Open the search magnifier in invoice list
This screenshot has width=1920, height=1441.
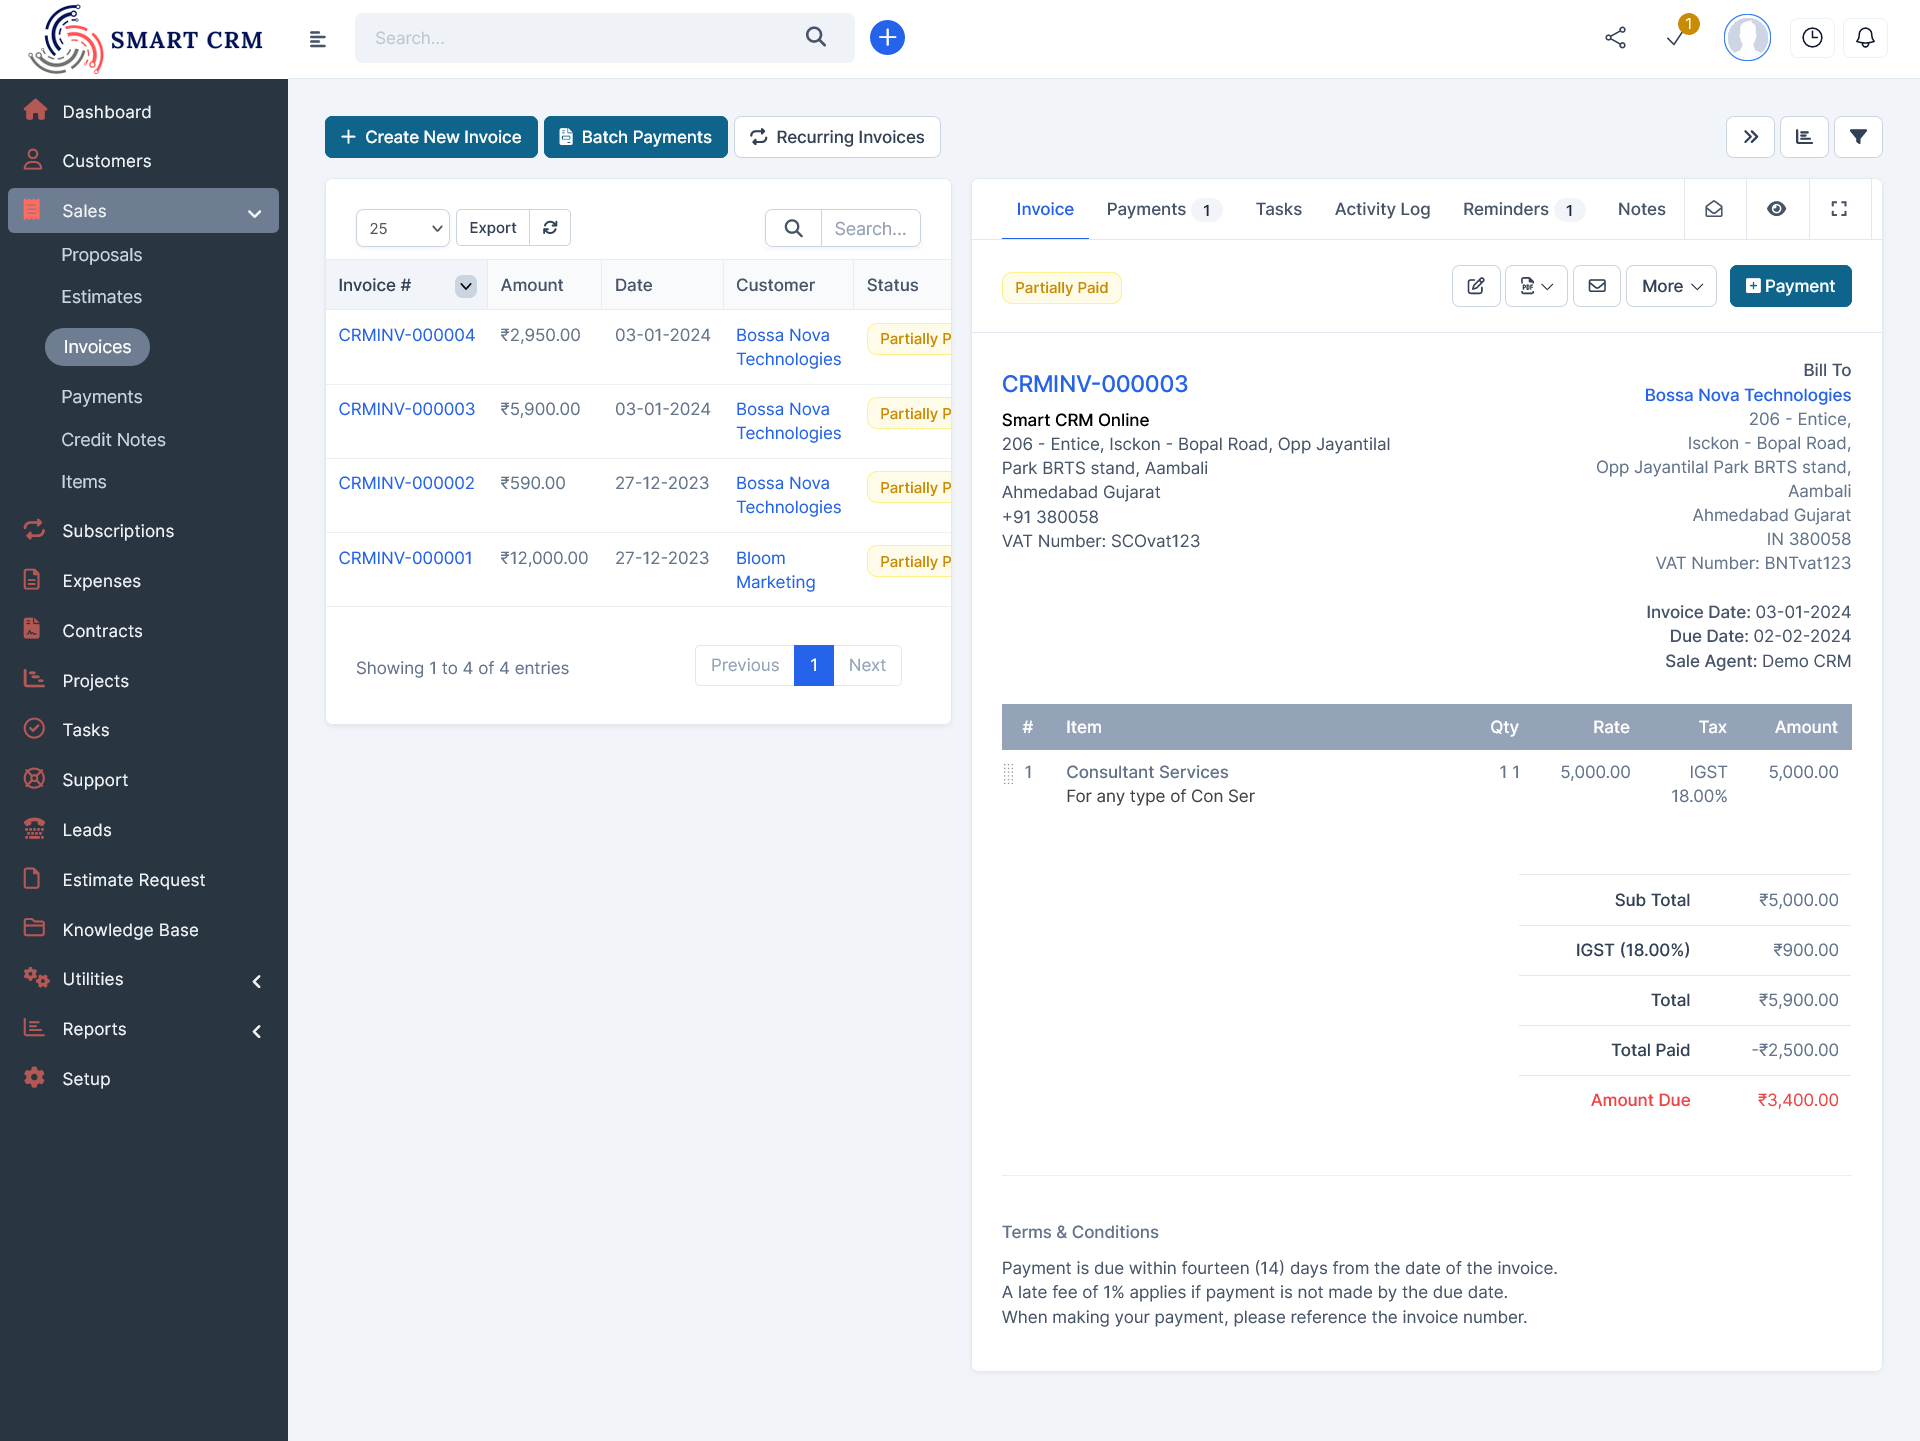791,228
